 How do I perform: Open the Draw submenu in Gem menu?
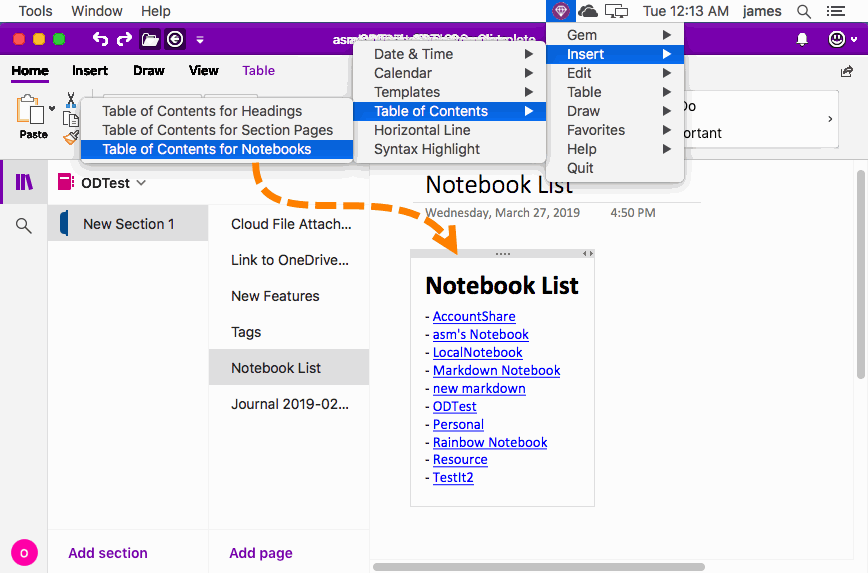coord(615,111)
